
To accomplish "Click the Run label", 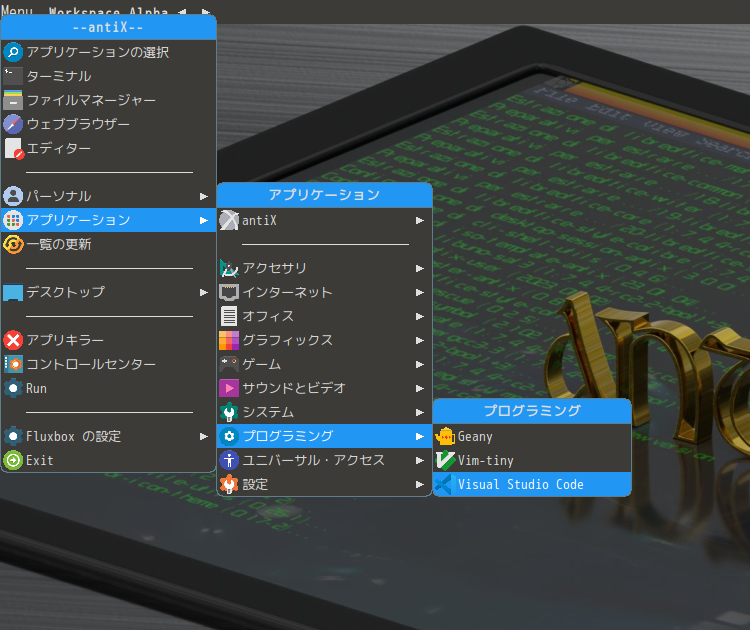I will point(36,388).
